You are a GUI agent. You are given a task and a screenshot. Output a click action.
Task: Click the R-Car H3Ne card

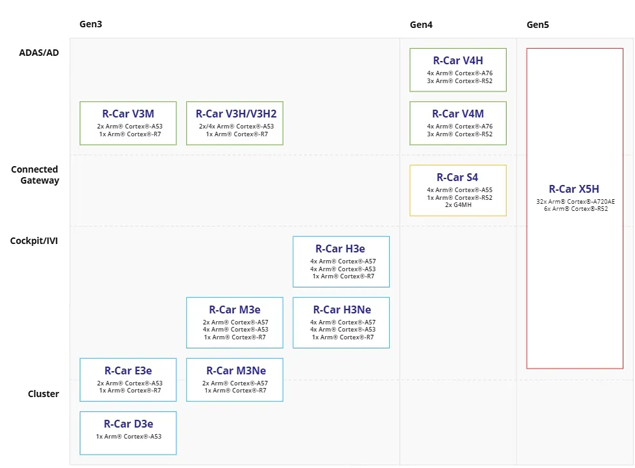341,323
